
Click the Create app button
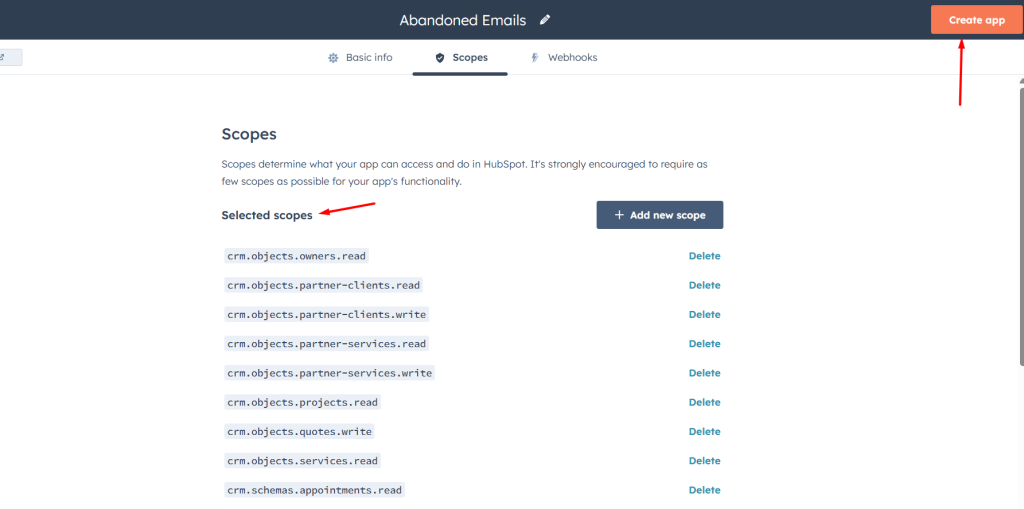[x=977, y=20]
